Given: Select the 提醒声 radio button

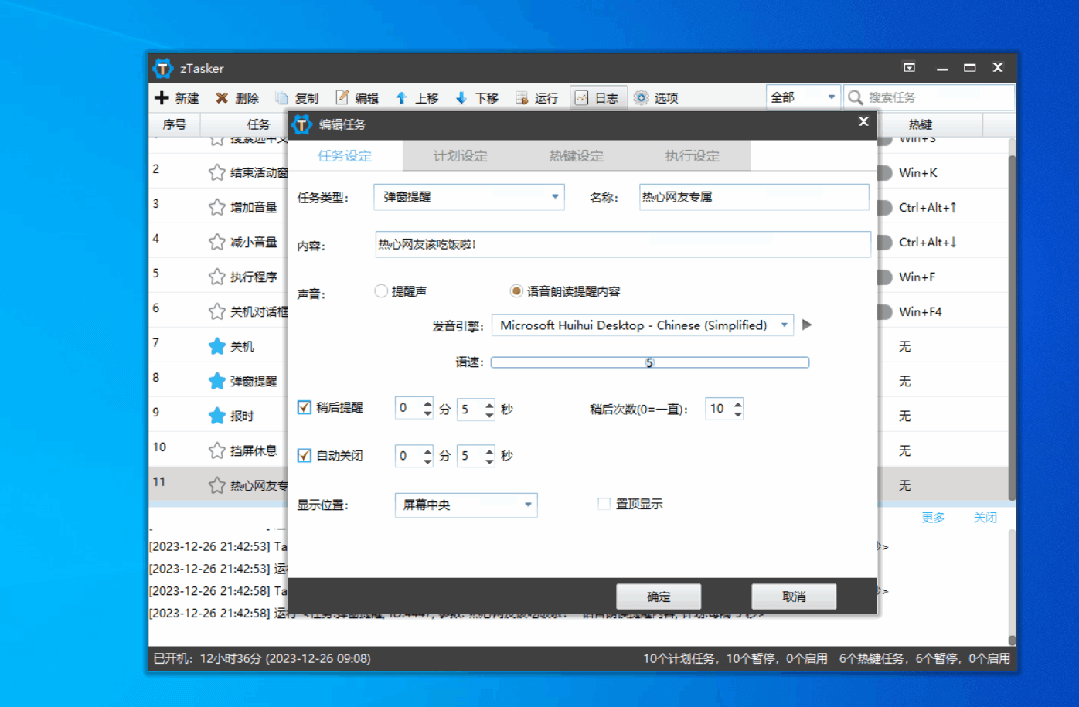Looking at the screenshot, I should pos(380,291).
